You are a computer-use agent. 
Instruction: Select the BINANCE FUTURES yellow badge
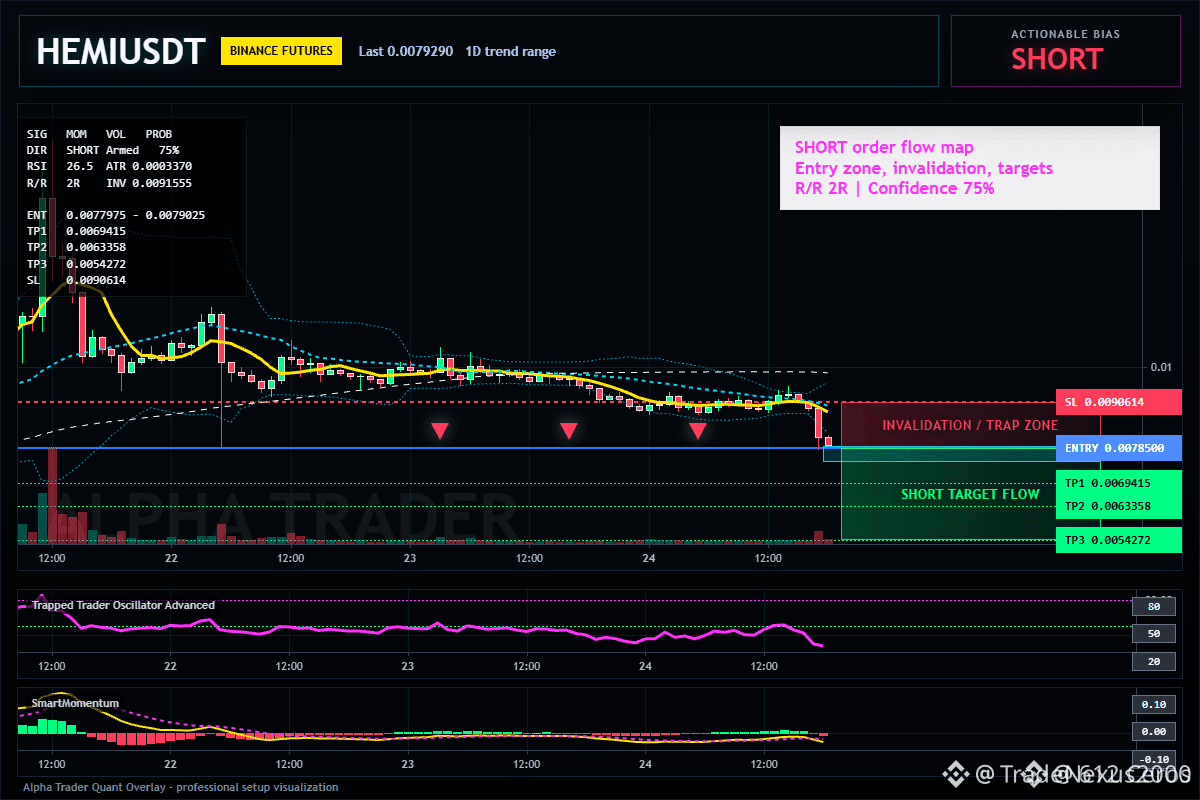tap(281, 51)
